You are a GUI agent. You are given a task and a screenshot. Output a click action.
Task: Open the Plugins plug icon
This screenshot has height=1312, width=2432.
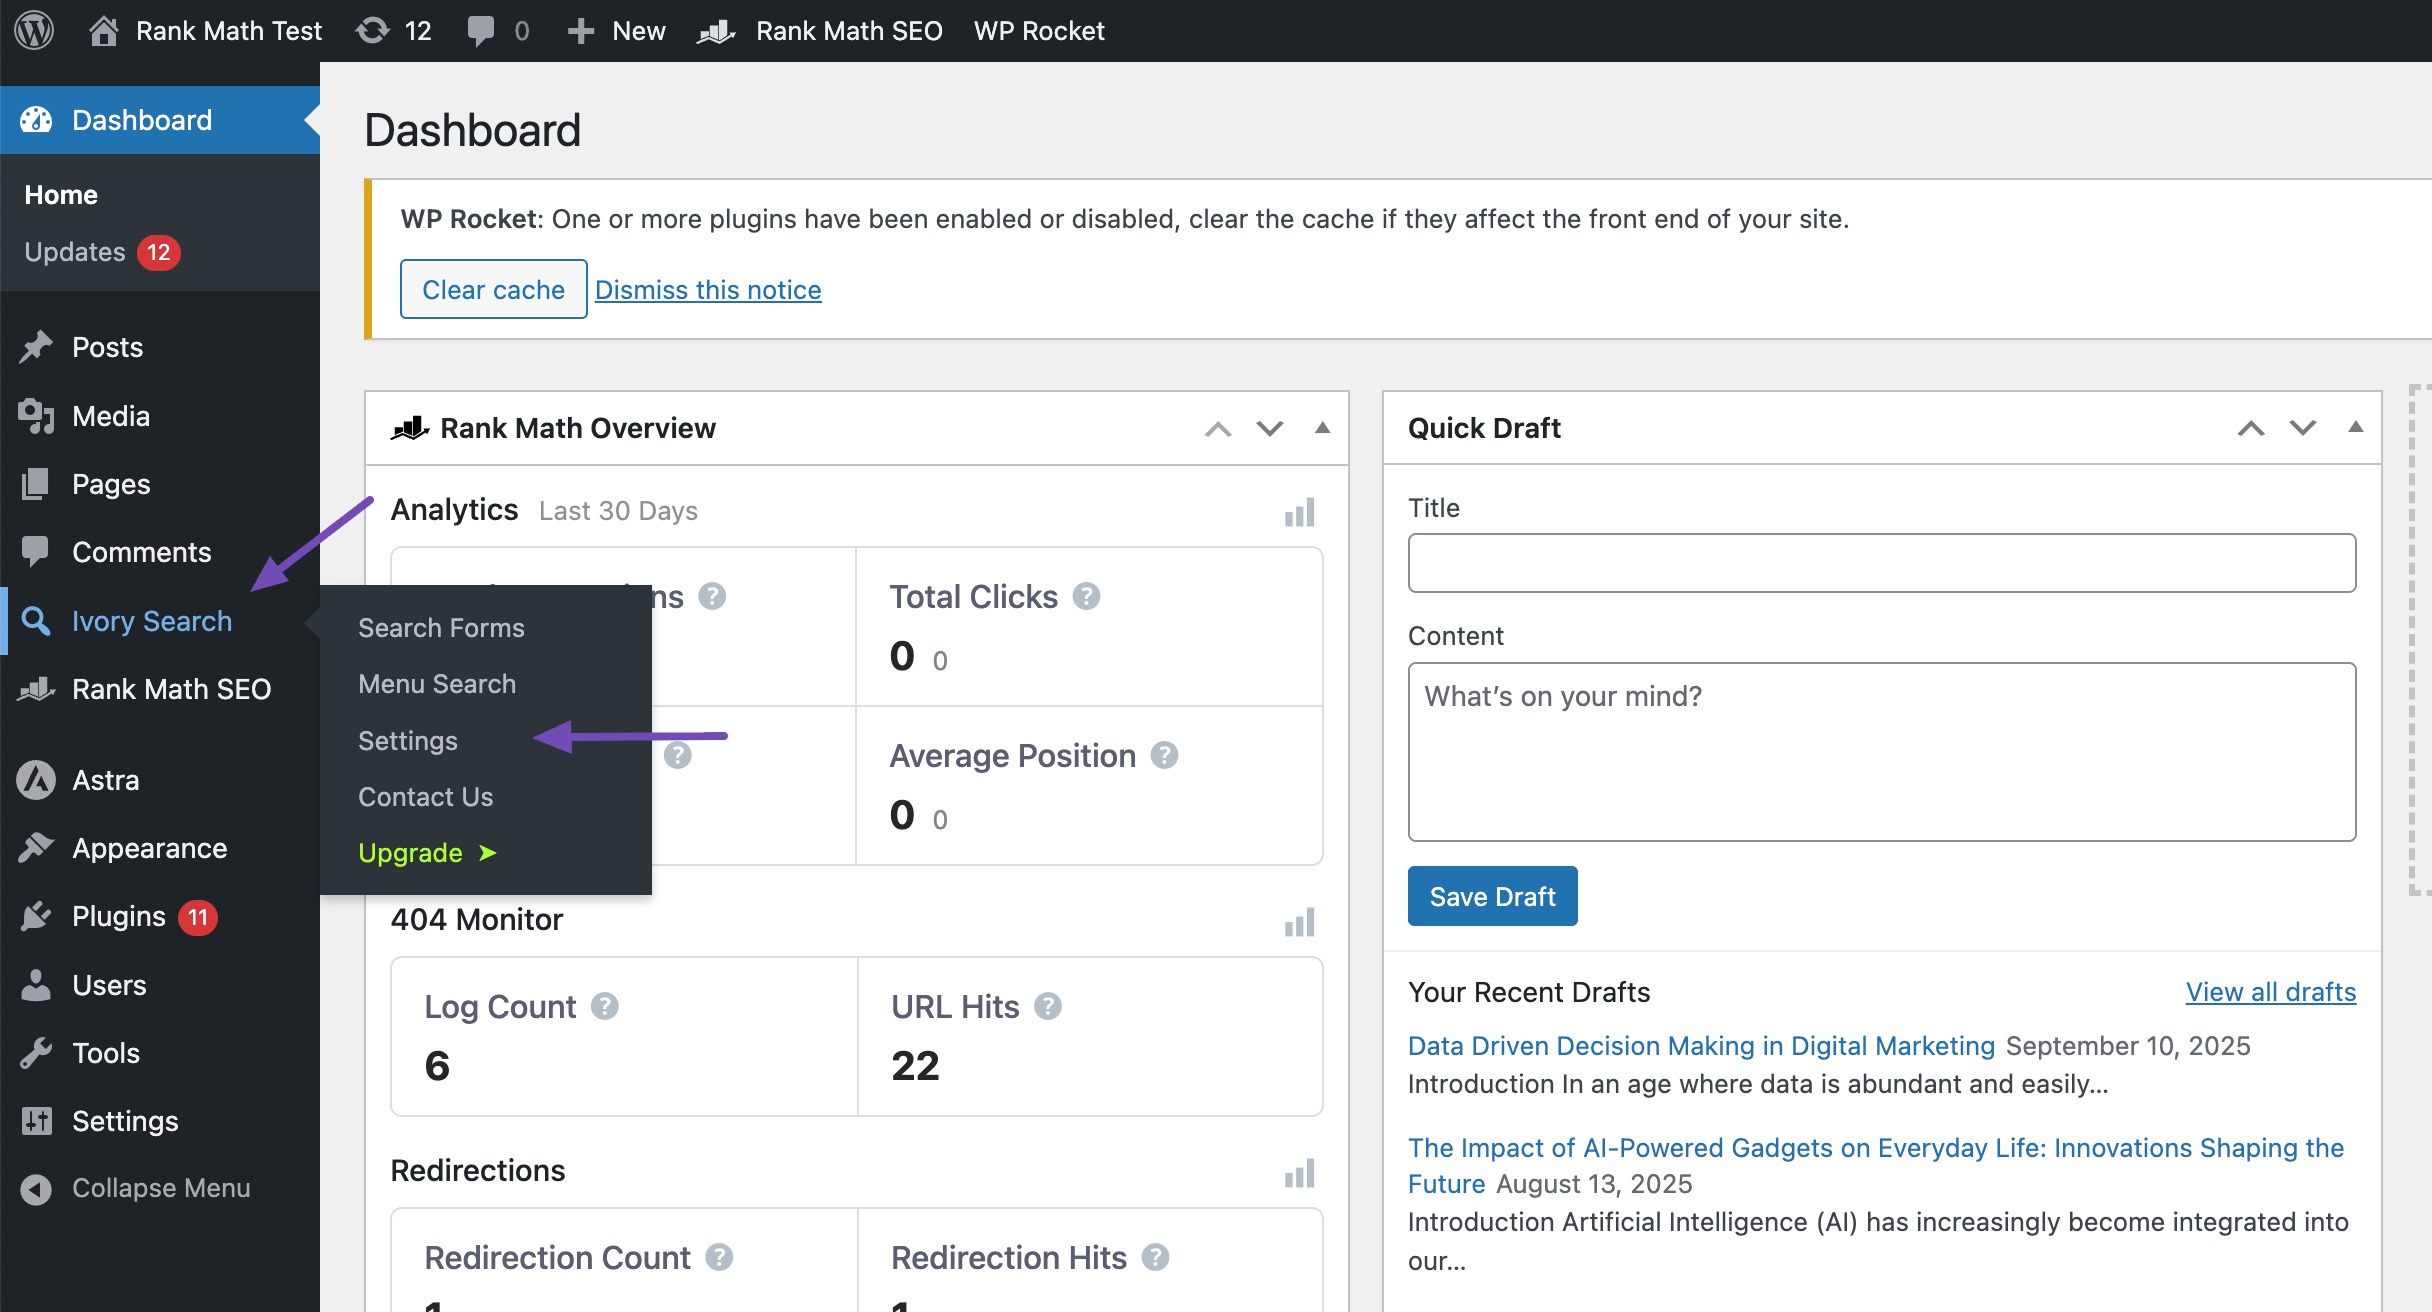point(36,916)
